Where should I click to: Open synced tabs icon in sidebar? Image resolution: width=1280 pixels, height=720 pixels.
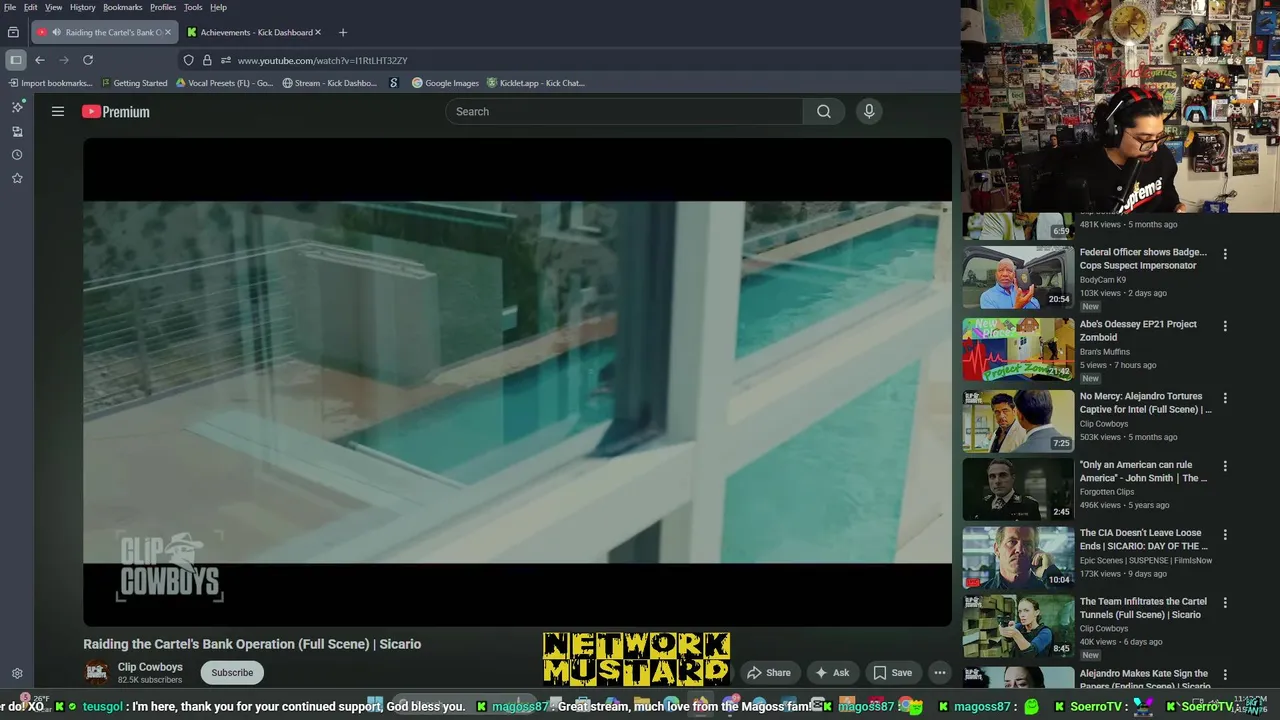(17, 131)
